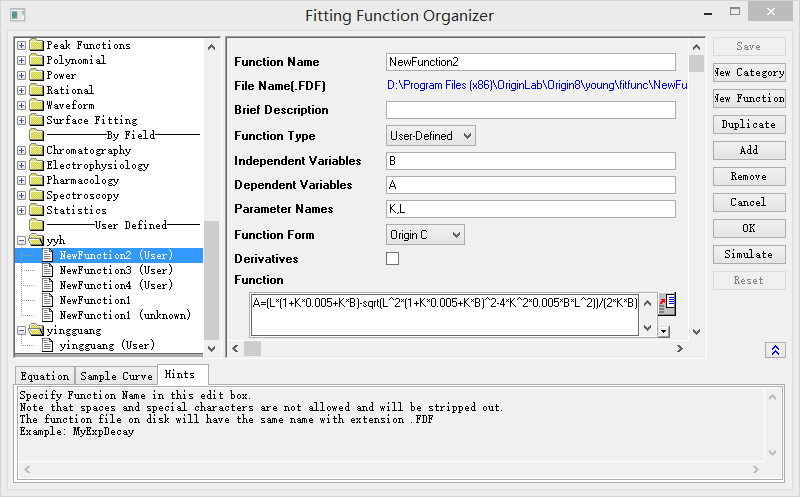Image resolution: width=800 pixels, height=497 pixels.
Task: Click the Duplicate button
Action: 748,124
